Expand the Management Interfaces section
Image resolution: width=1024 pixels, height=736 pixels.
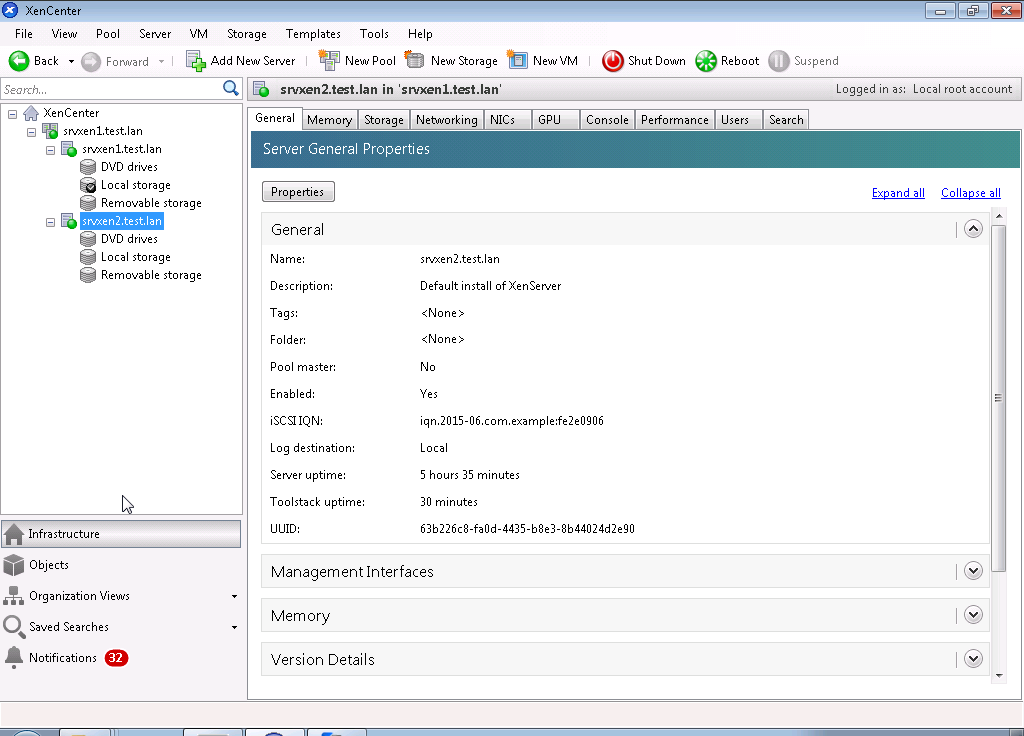click(973, 571)
